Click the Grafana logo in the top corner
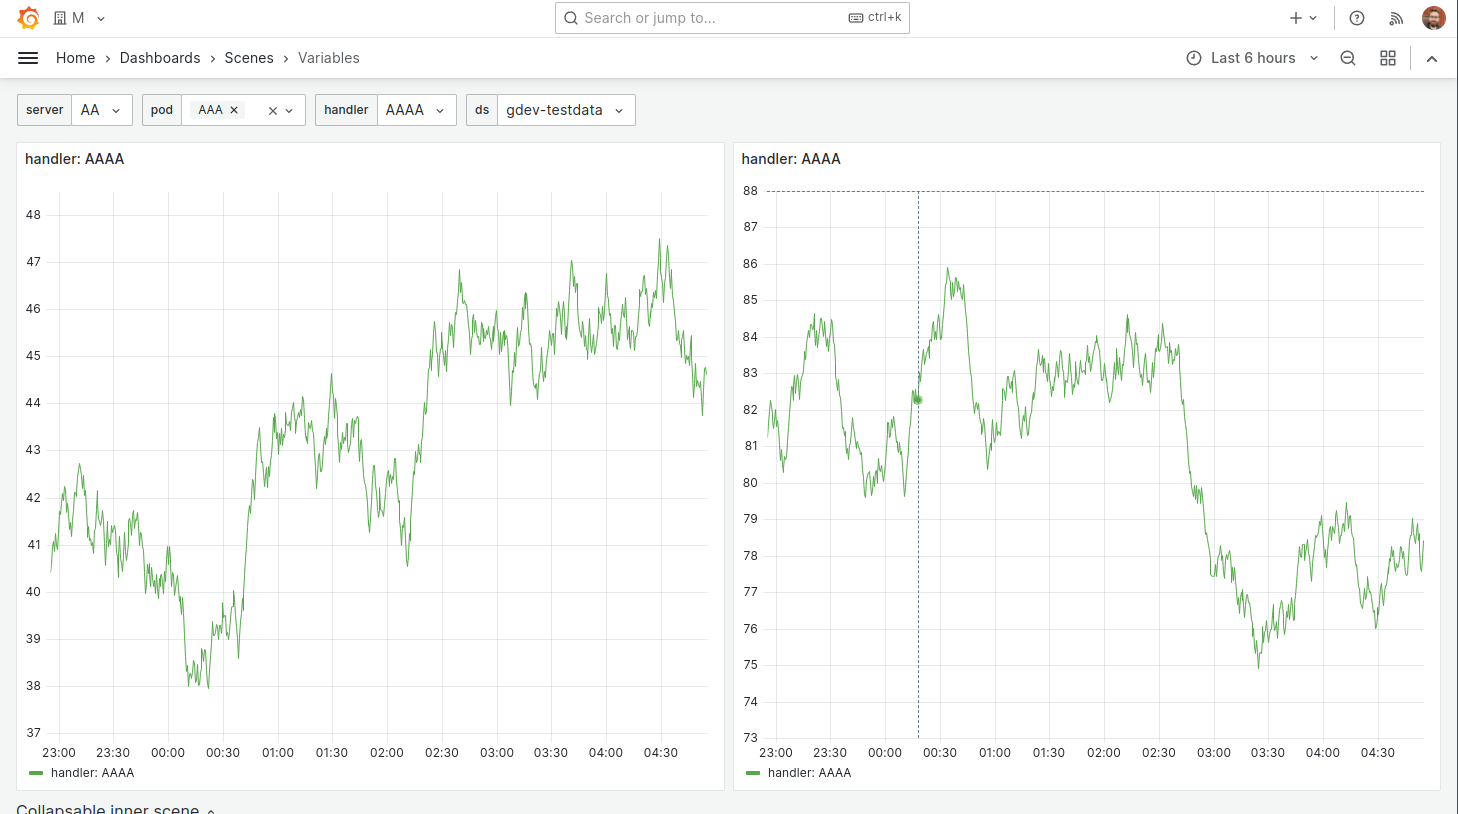 [x=28, y=17]
